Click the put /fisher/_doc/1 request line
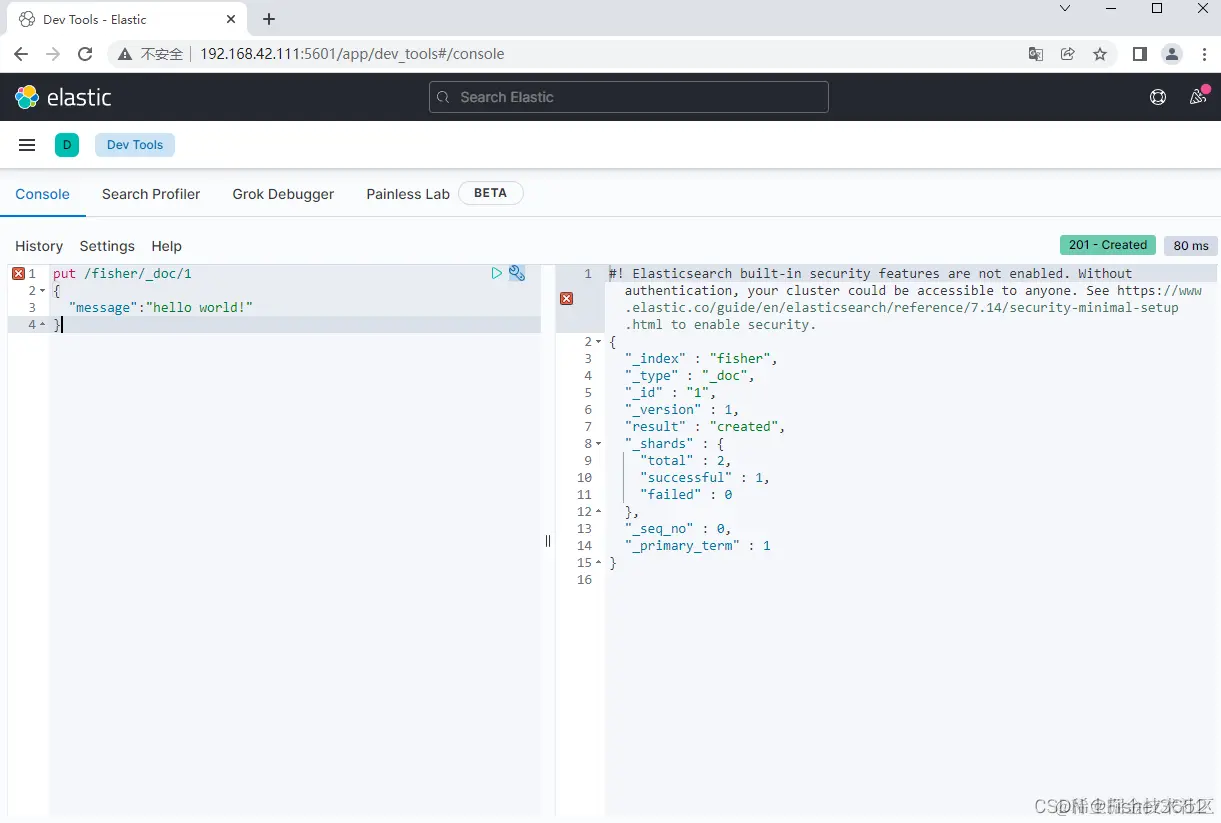The image size is (1221, 823). coord(122,273)
